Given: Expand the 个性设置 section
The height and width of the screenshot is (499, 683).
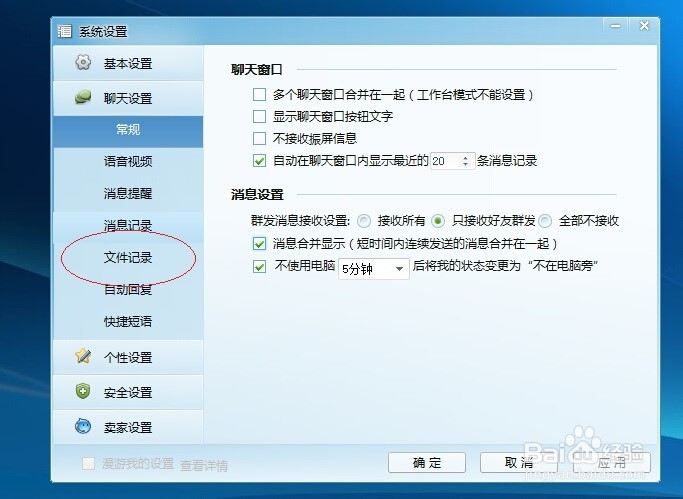Looking at the screenshot, I should (128, 357).
